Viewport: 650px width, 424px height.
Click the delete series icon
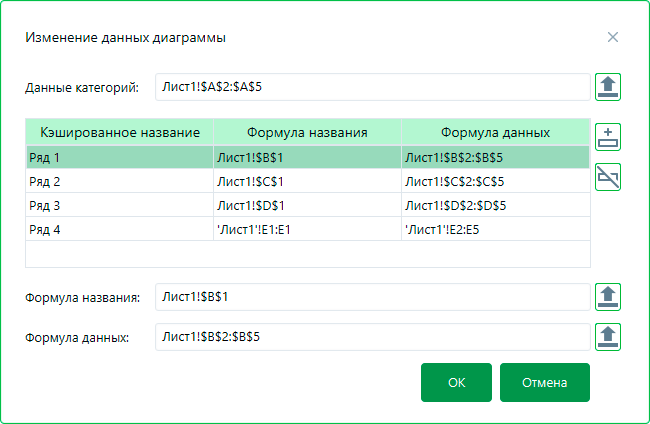[x=608, y=177]
